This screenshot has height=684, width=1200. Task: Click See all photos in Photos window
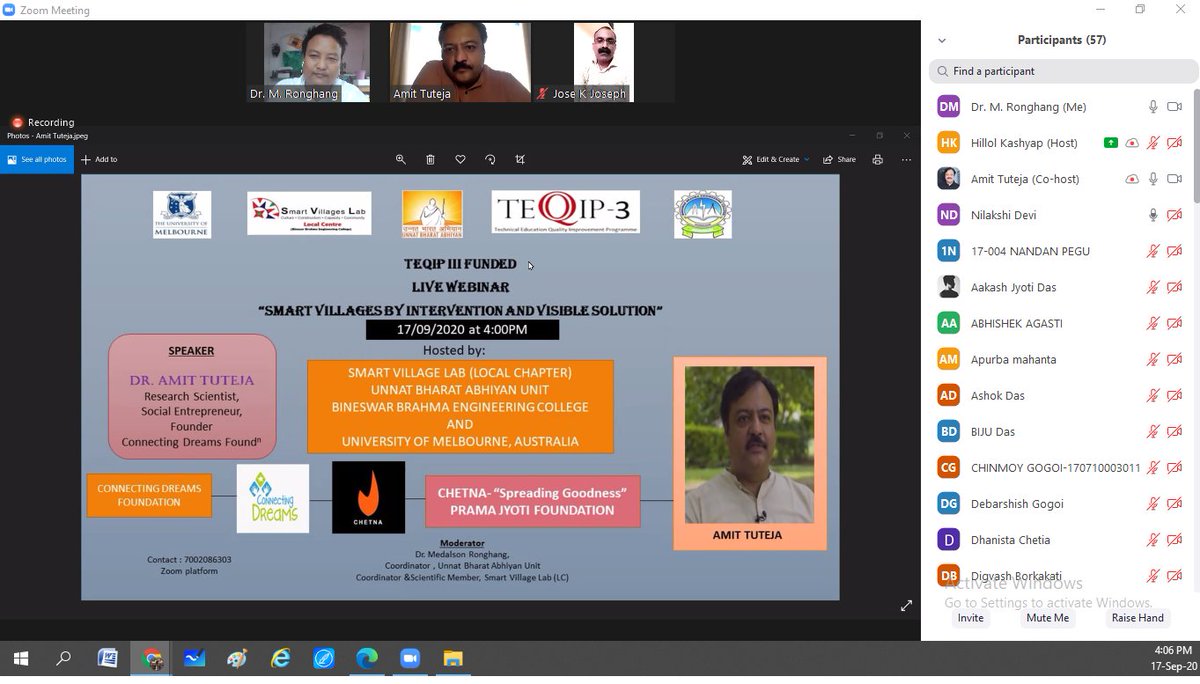pos(37,159)
